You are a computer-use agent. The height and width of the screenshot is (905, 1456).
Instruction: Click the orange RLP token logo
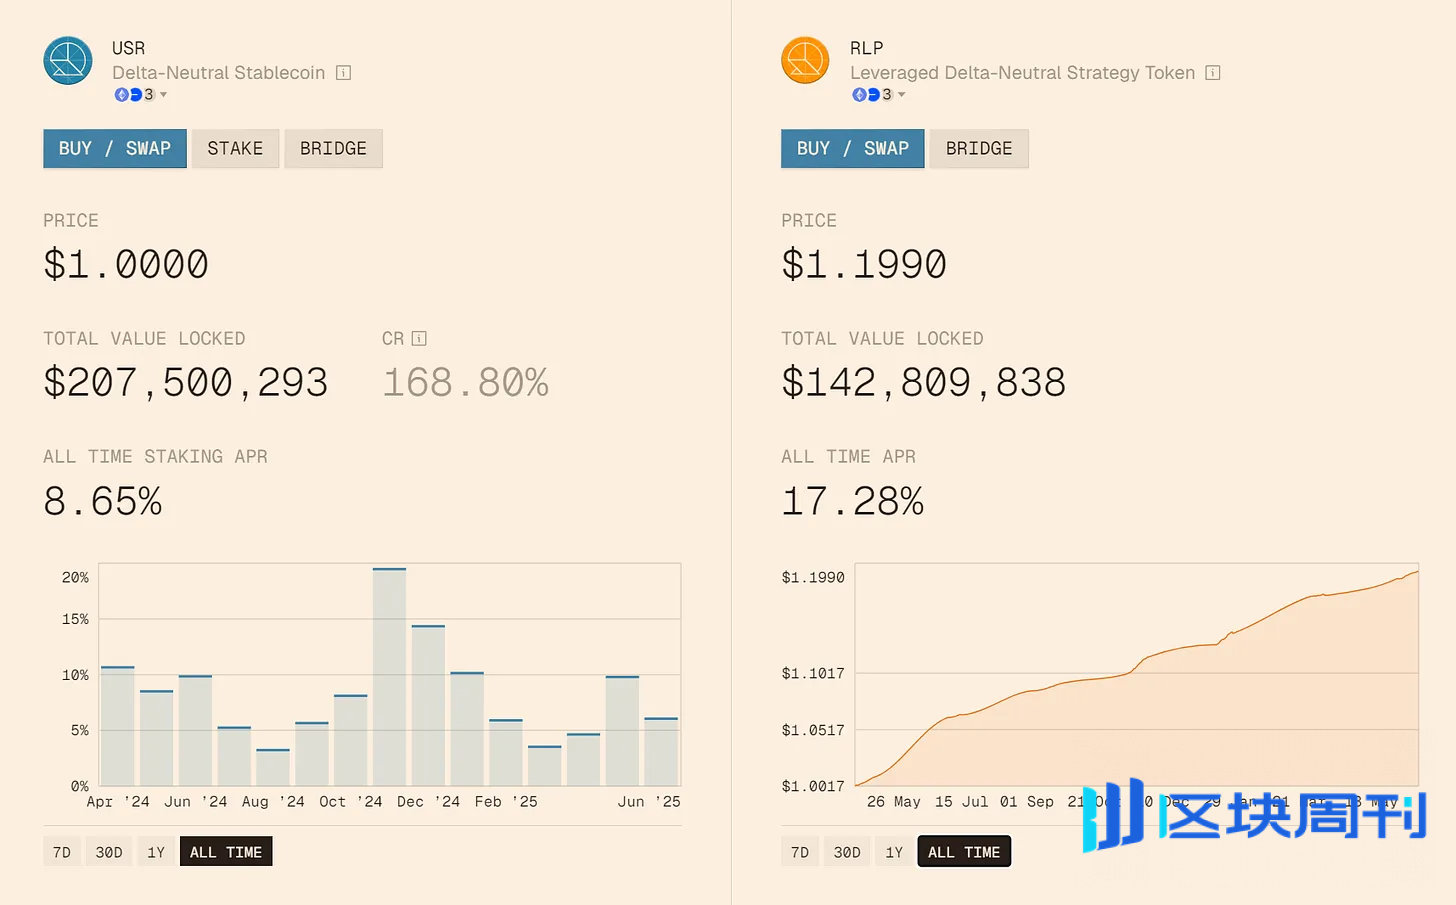pyautogui.click(x=805, y=61)
